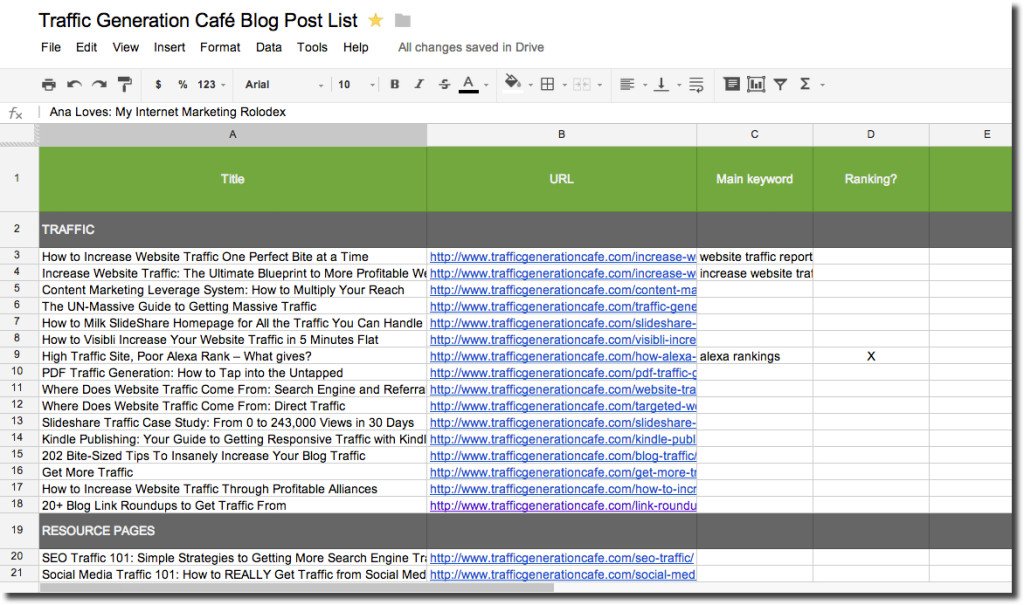Screen dimensions: 1024x605
Task: Open the Data menu
Action: pos(268,47)
